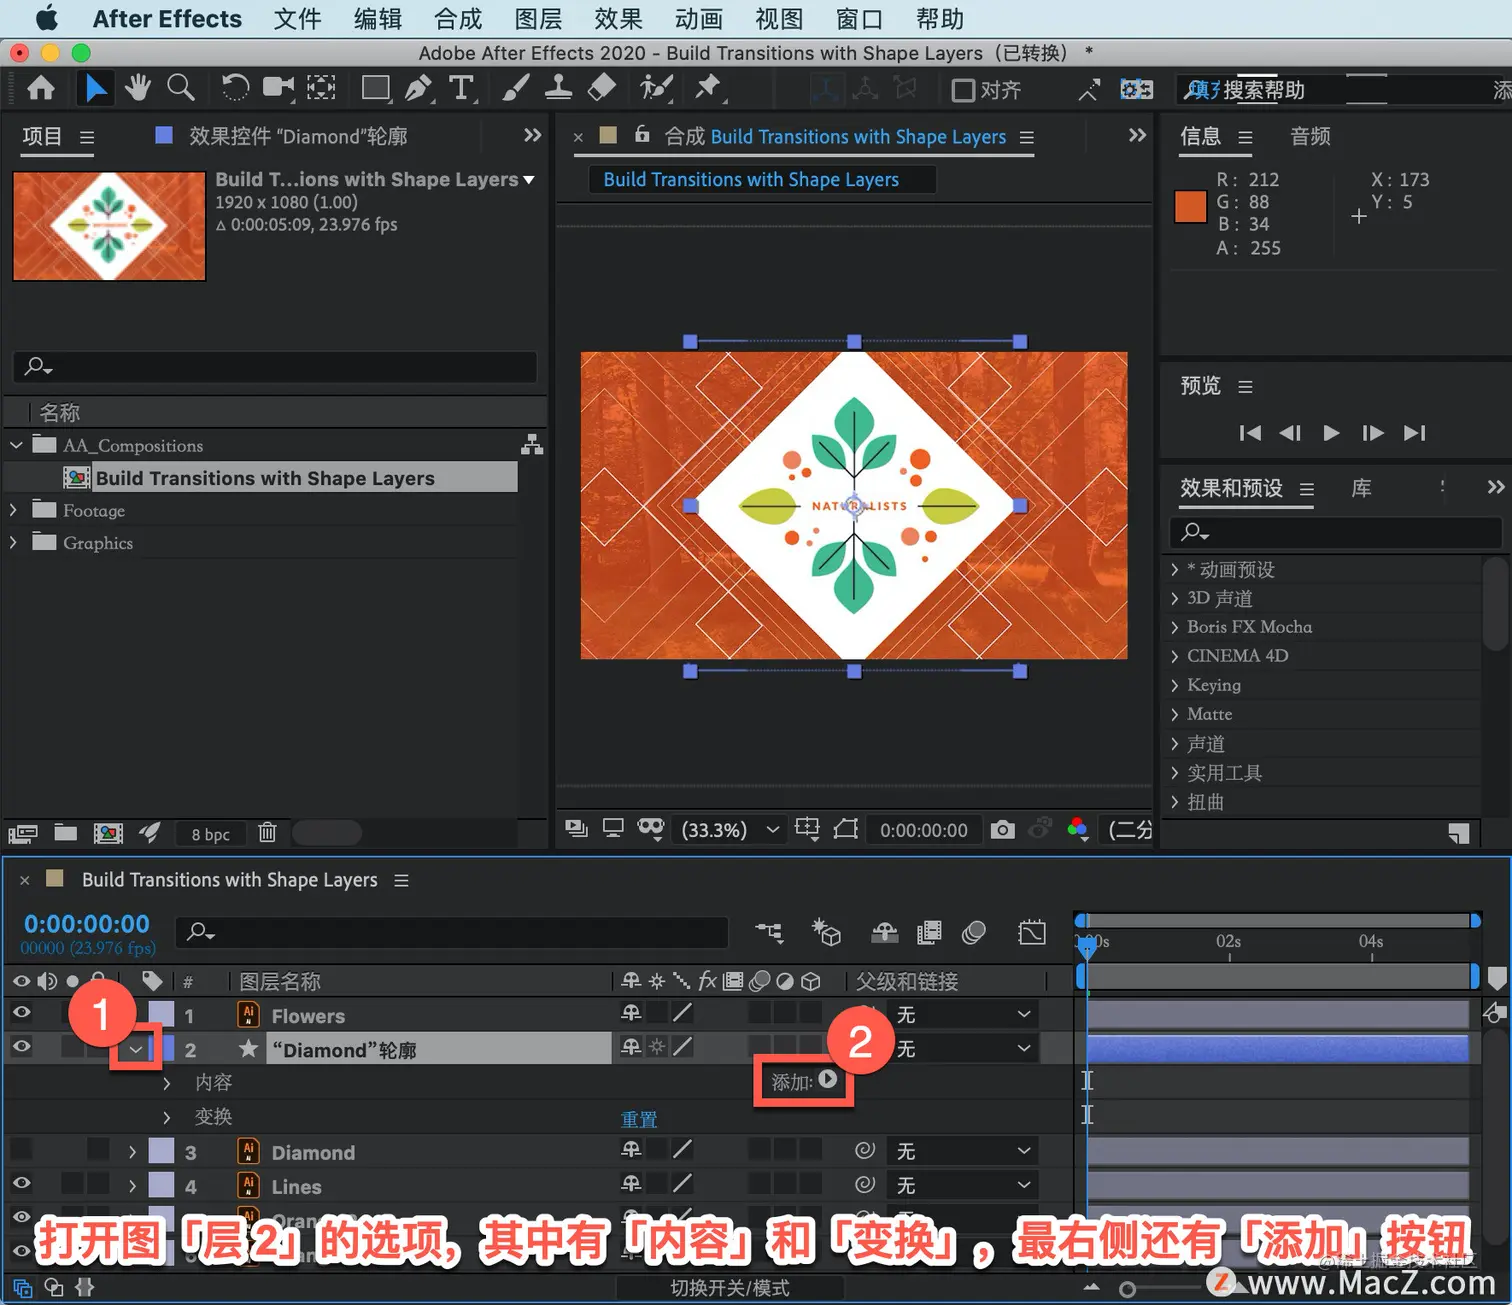The image size is (1512, 1305).
Task: Expand the 变换 Transform group
Action: click(x=167, y=1117)
